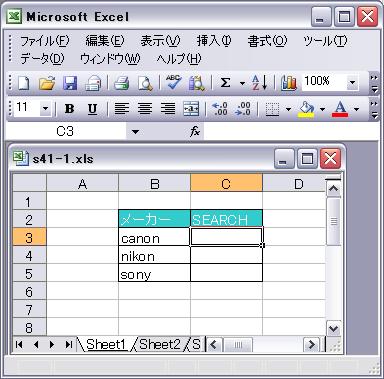
Task: Toggle bold formatting
Action: point(69,109)
